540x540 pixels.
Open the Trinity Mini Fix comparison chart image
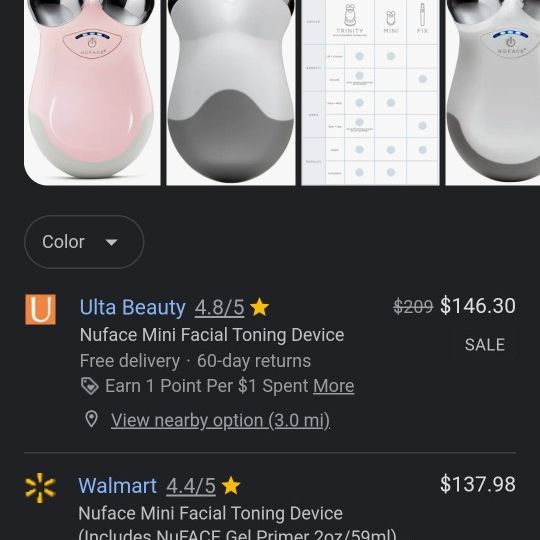(370, 93)
